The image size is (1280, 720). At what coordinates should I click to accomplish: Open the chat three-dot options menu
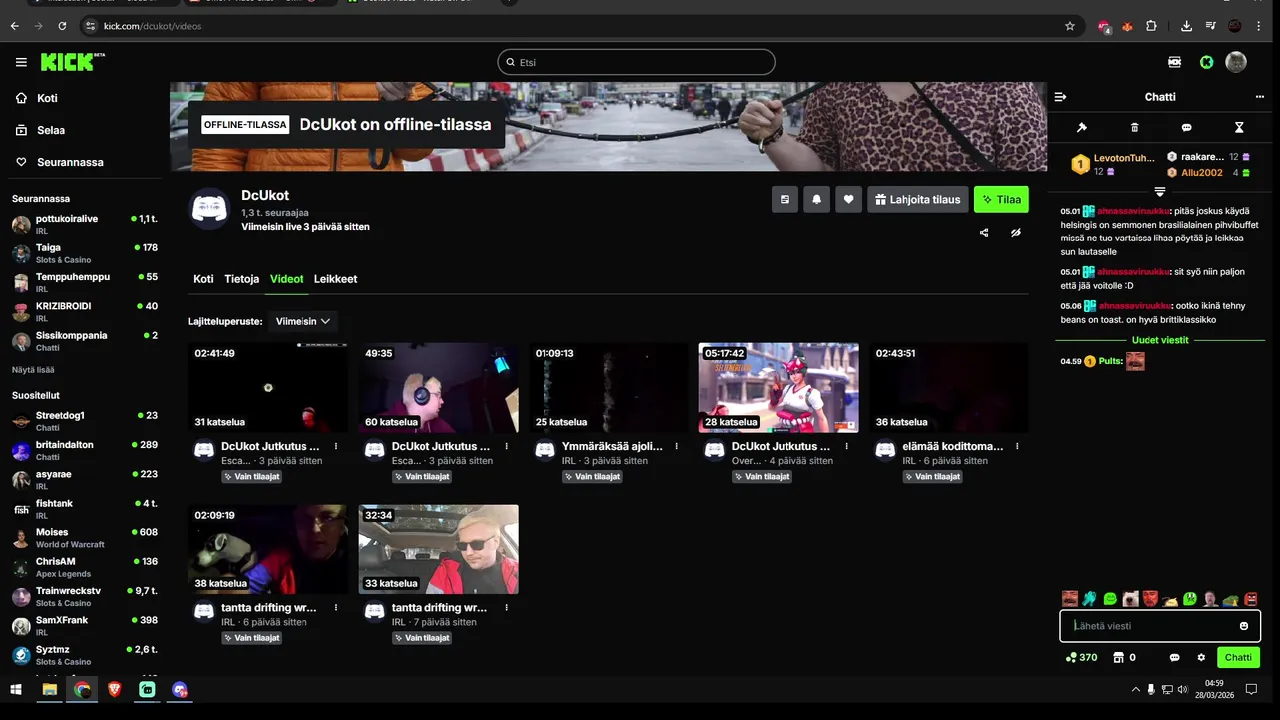click(1259, 97)
